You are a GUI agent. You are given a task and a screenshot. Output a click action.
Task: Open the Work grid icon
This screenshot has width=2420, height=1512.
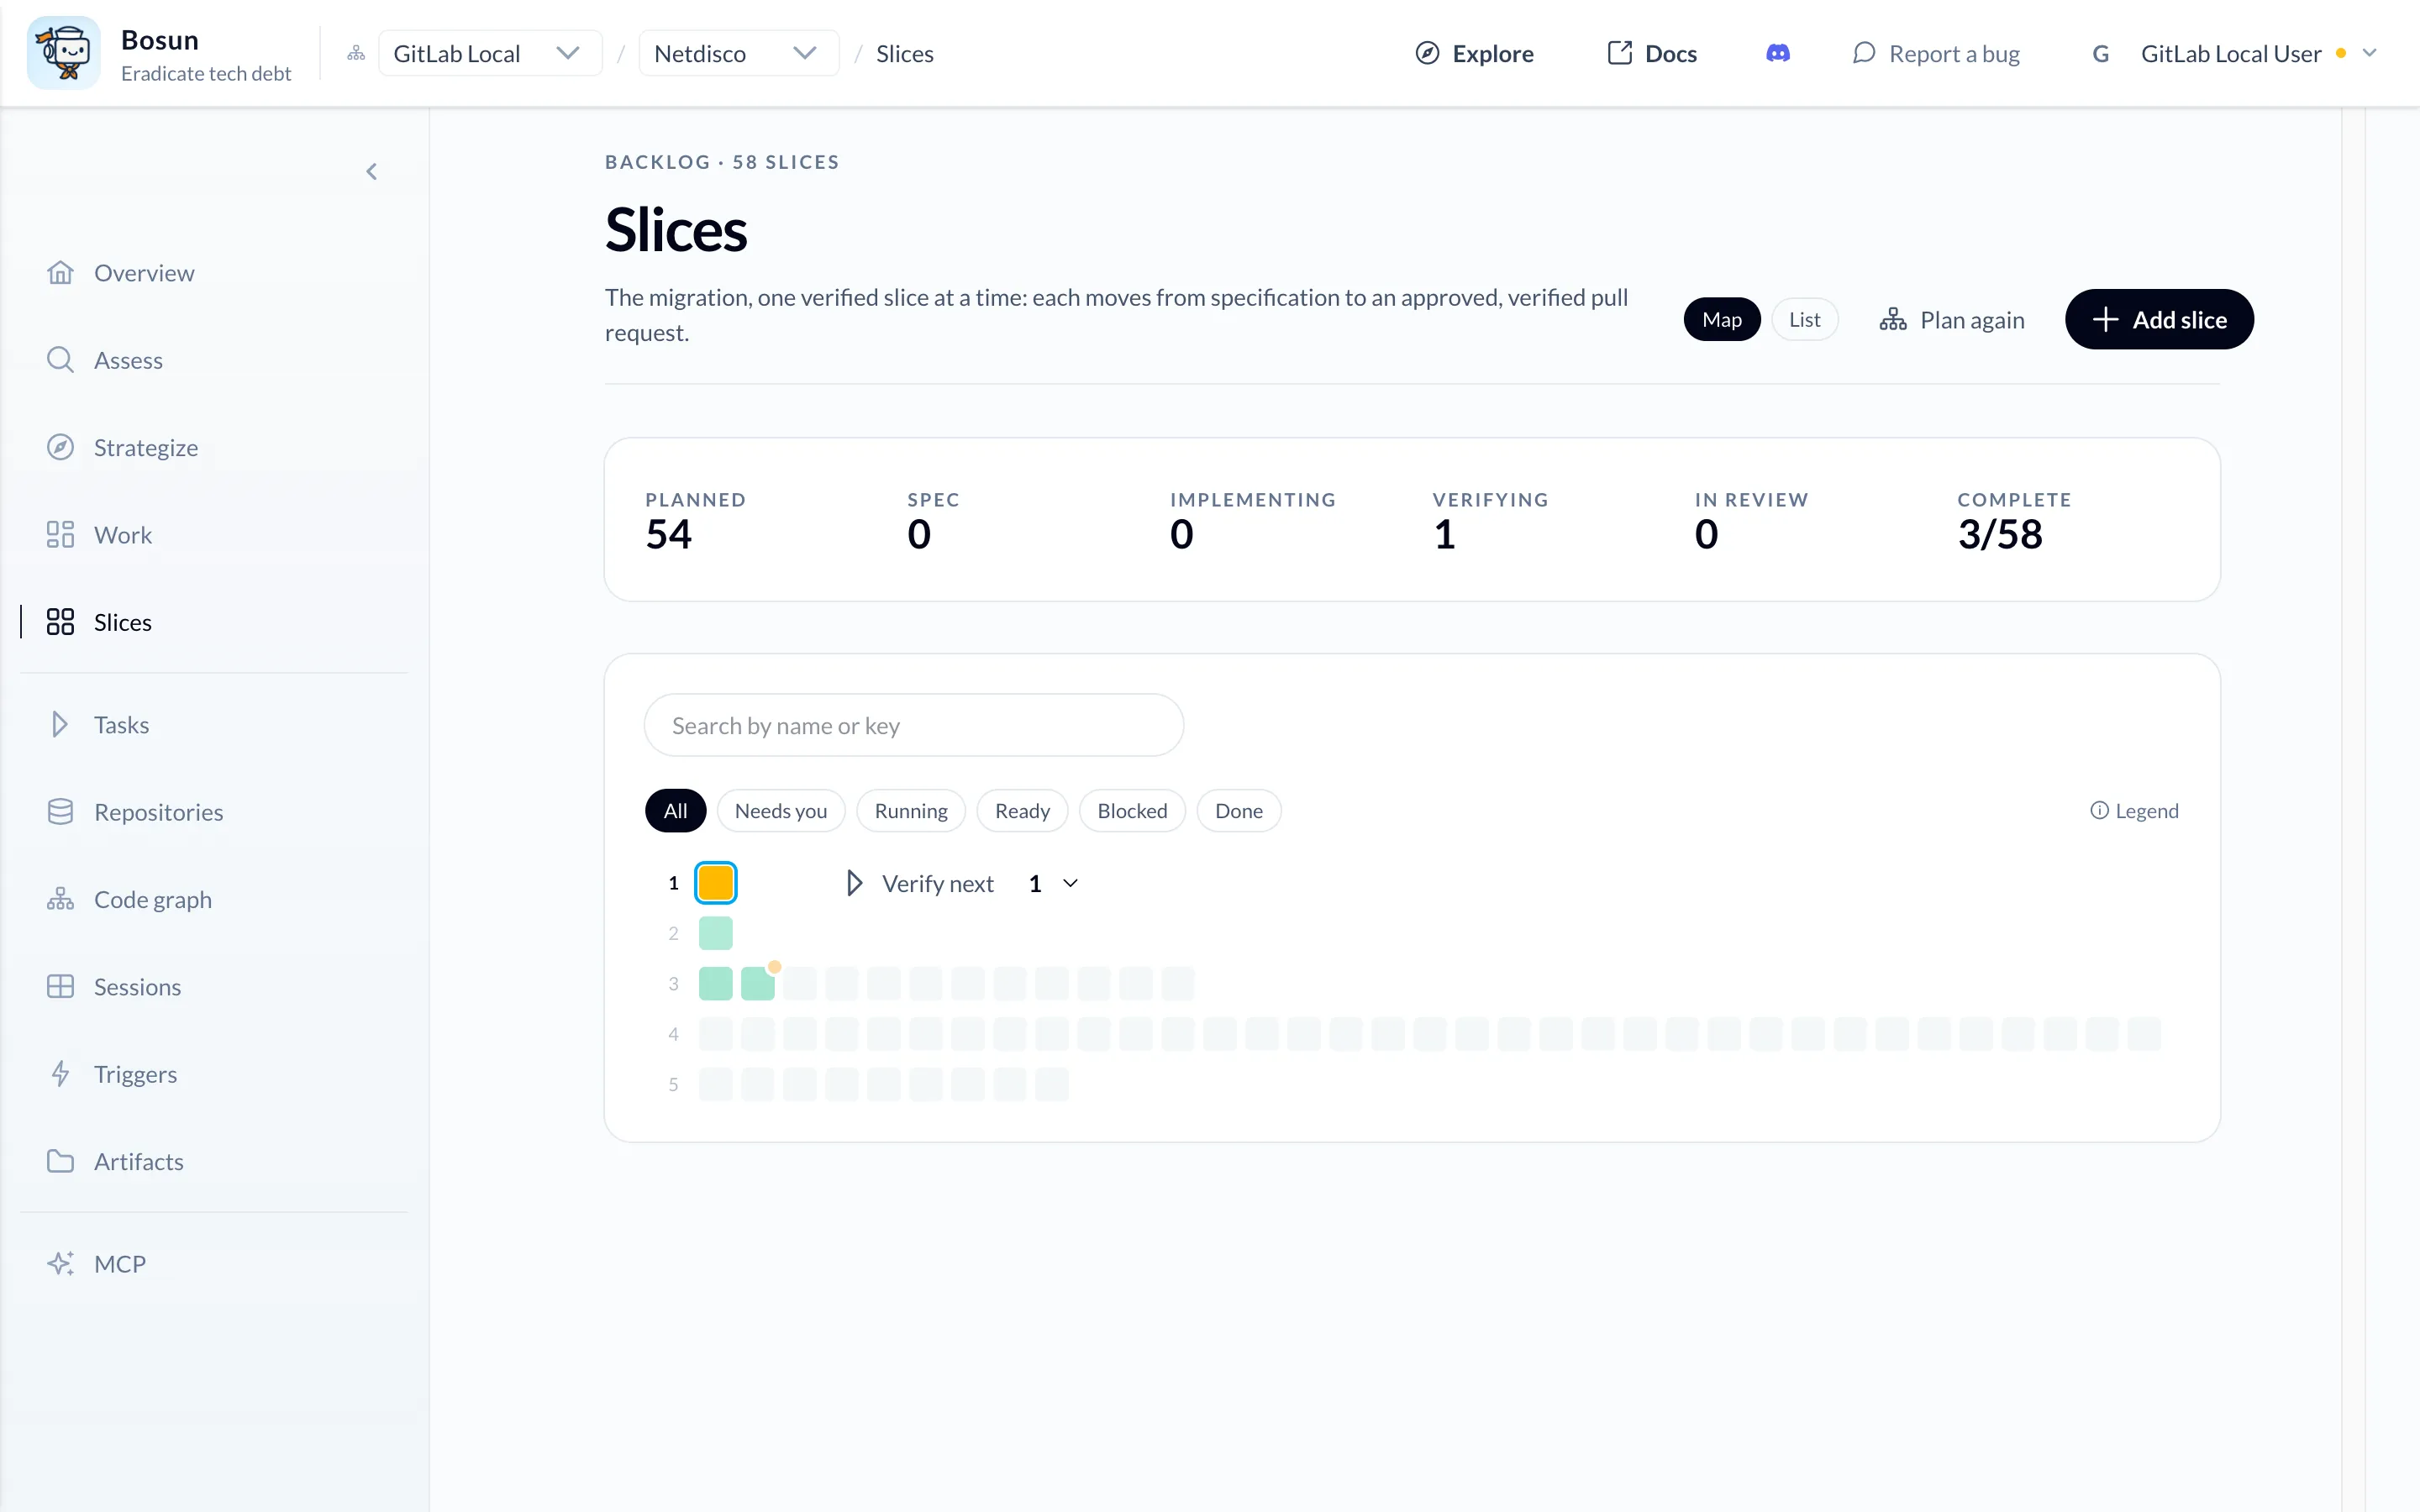tap(60, 535)
